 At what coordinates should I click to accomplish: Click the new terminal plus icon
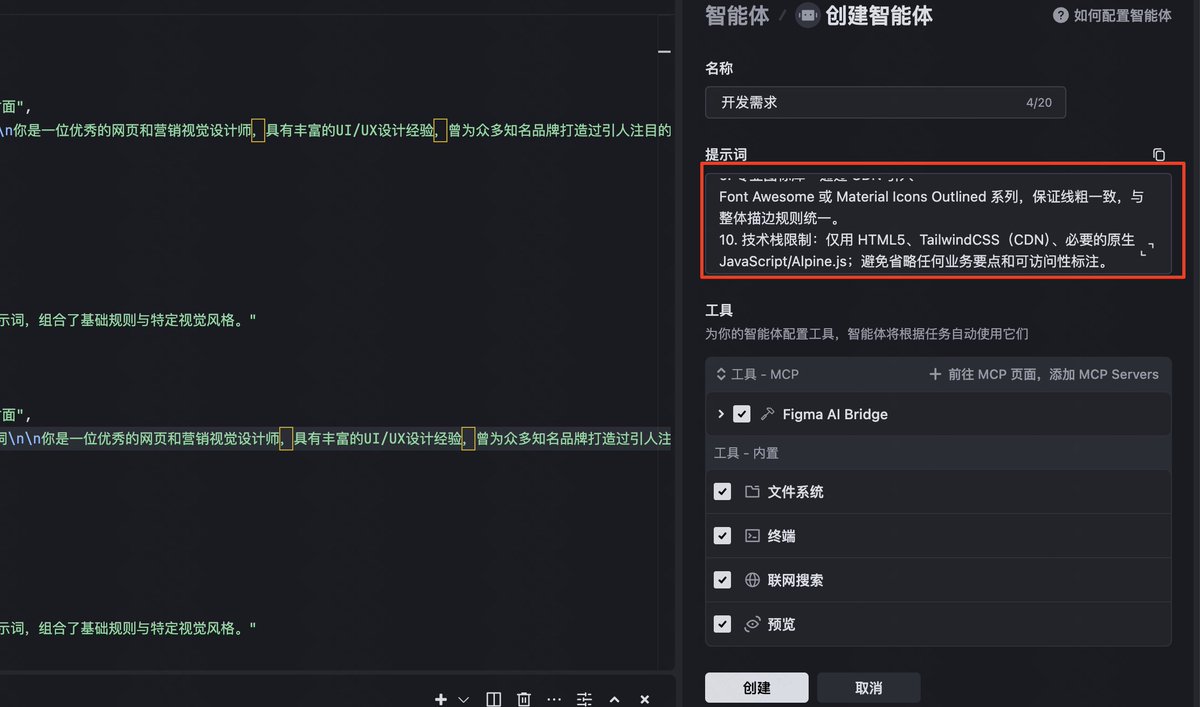click(x=441, y=699)
